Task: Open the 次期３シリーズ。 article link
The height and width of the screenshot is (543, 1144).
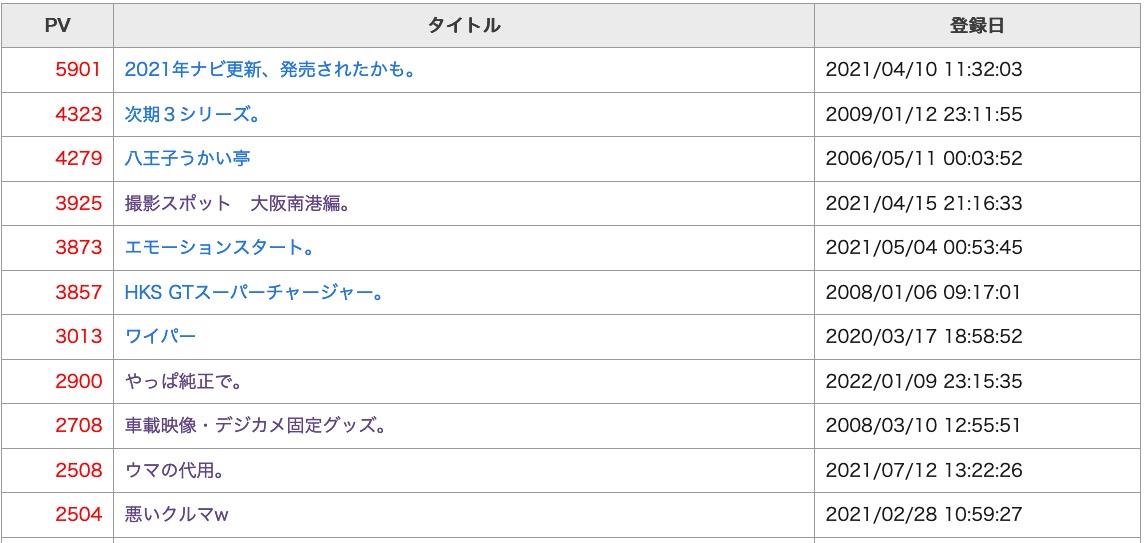Action: 193,115
